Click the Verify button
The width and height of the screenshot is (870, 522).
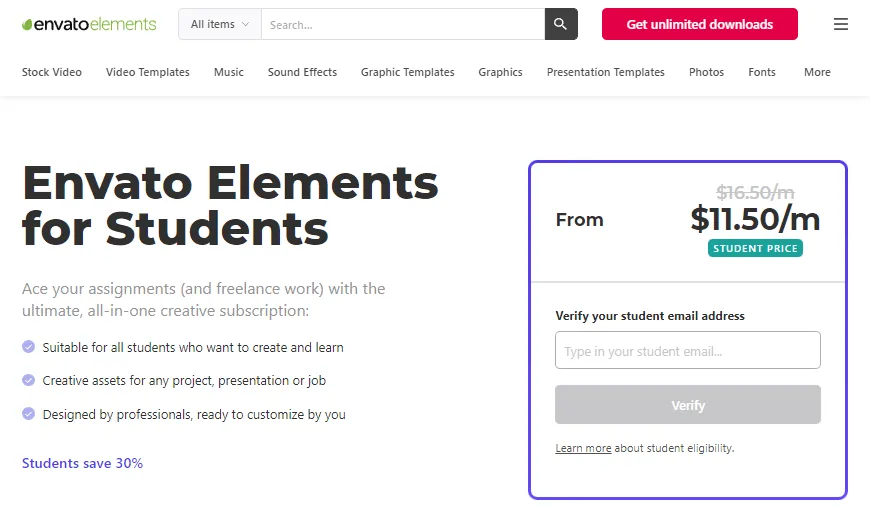click(687, 404)
